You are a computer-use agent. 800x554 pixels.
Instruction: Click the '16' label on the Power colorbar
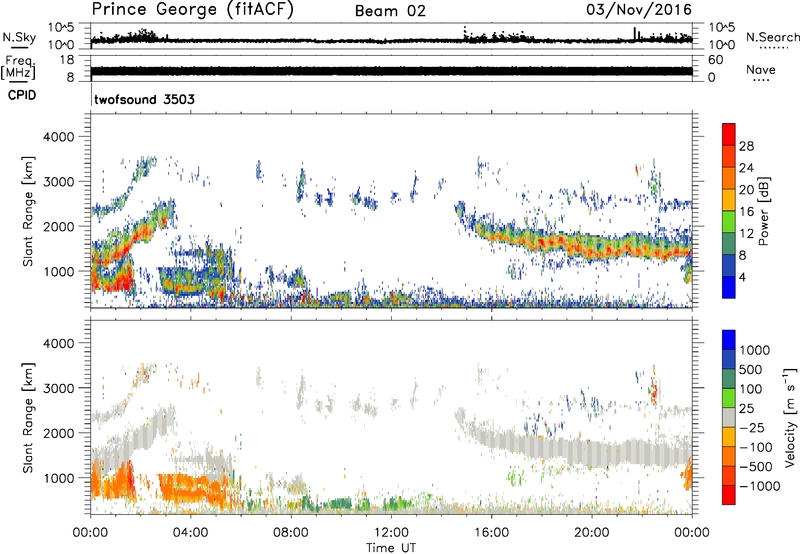(746, 212)
